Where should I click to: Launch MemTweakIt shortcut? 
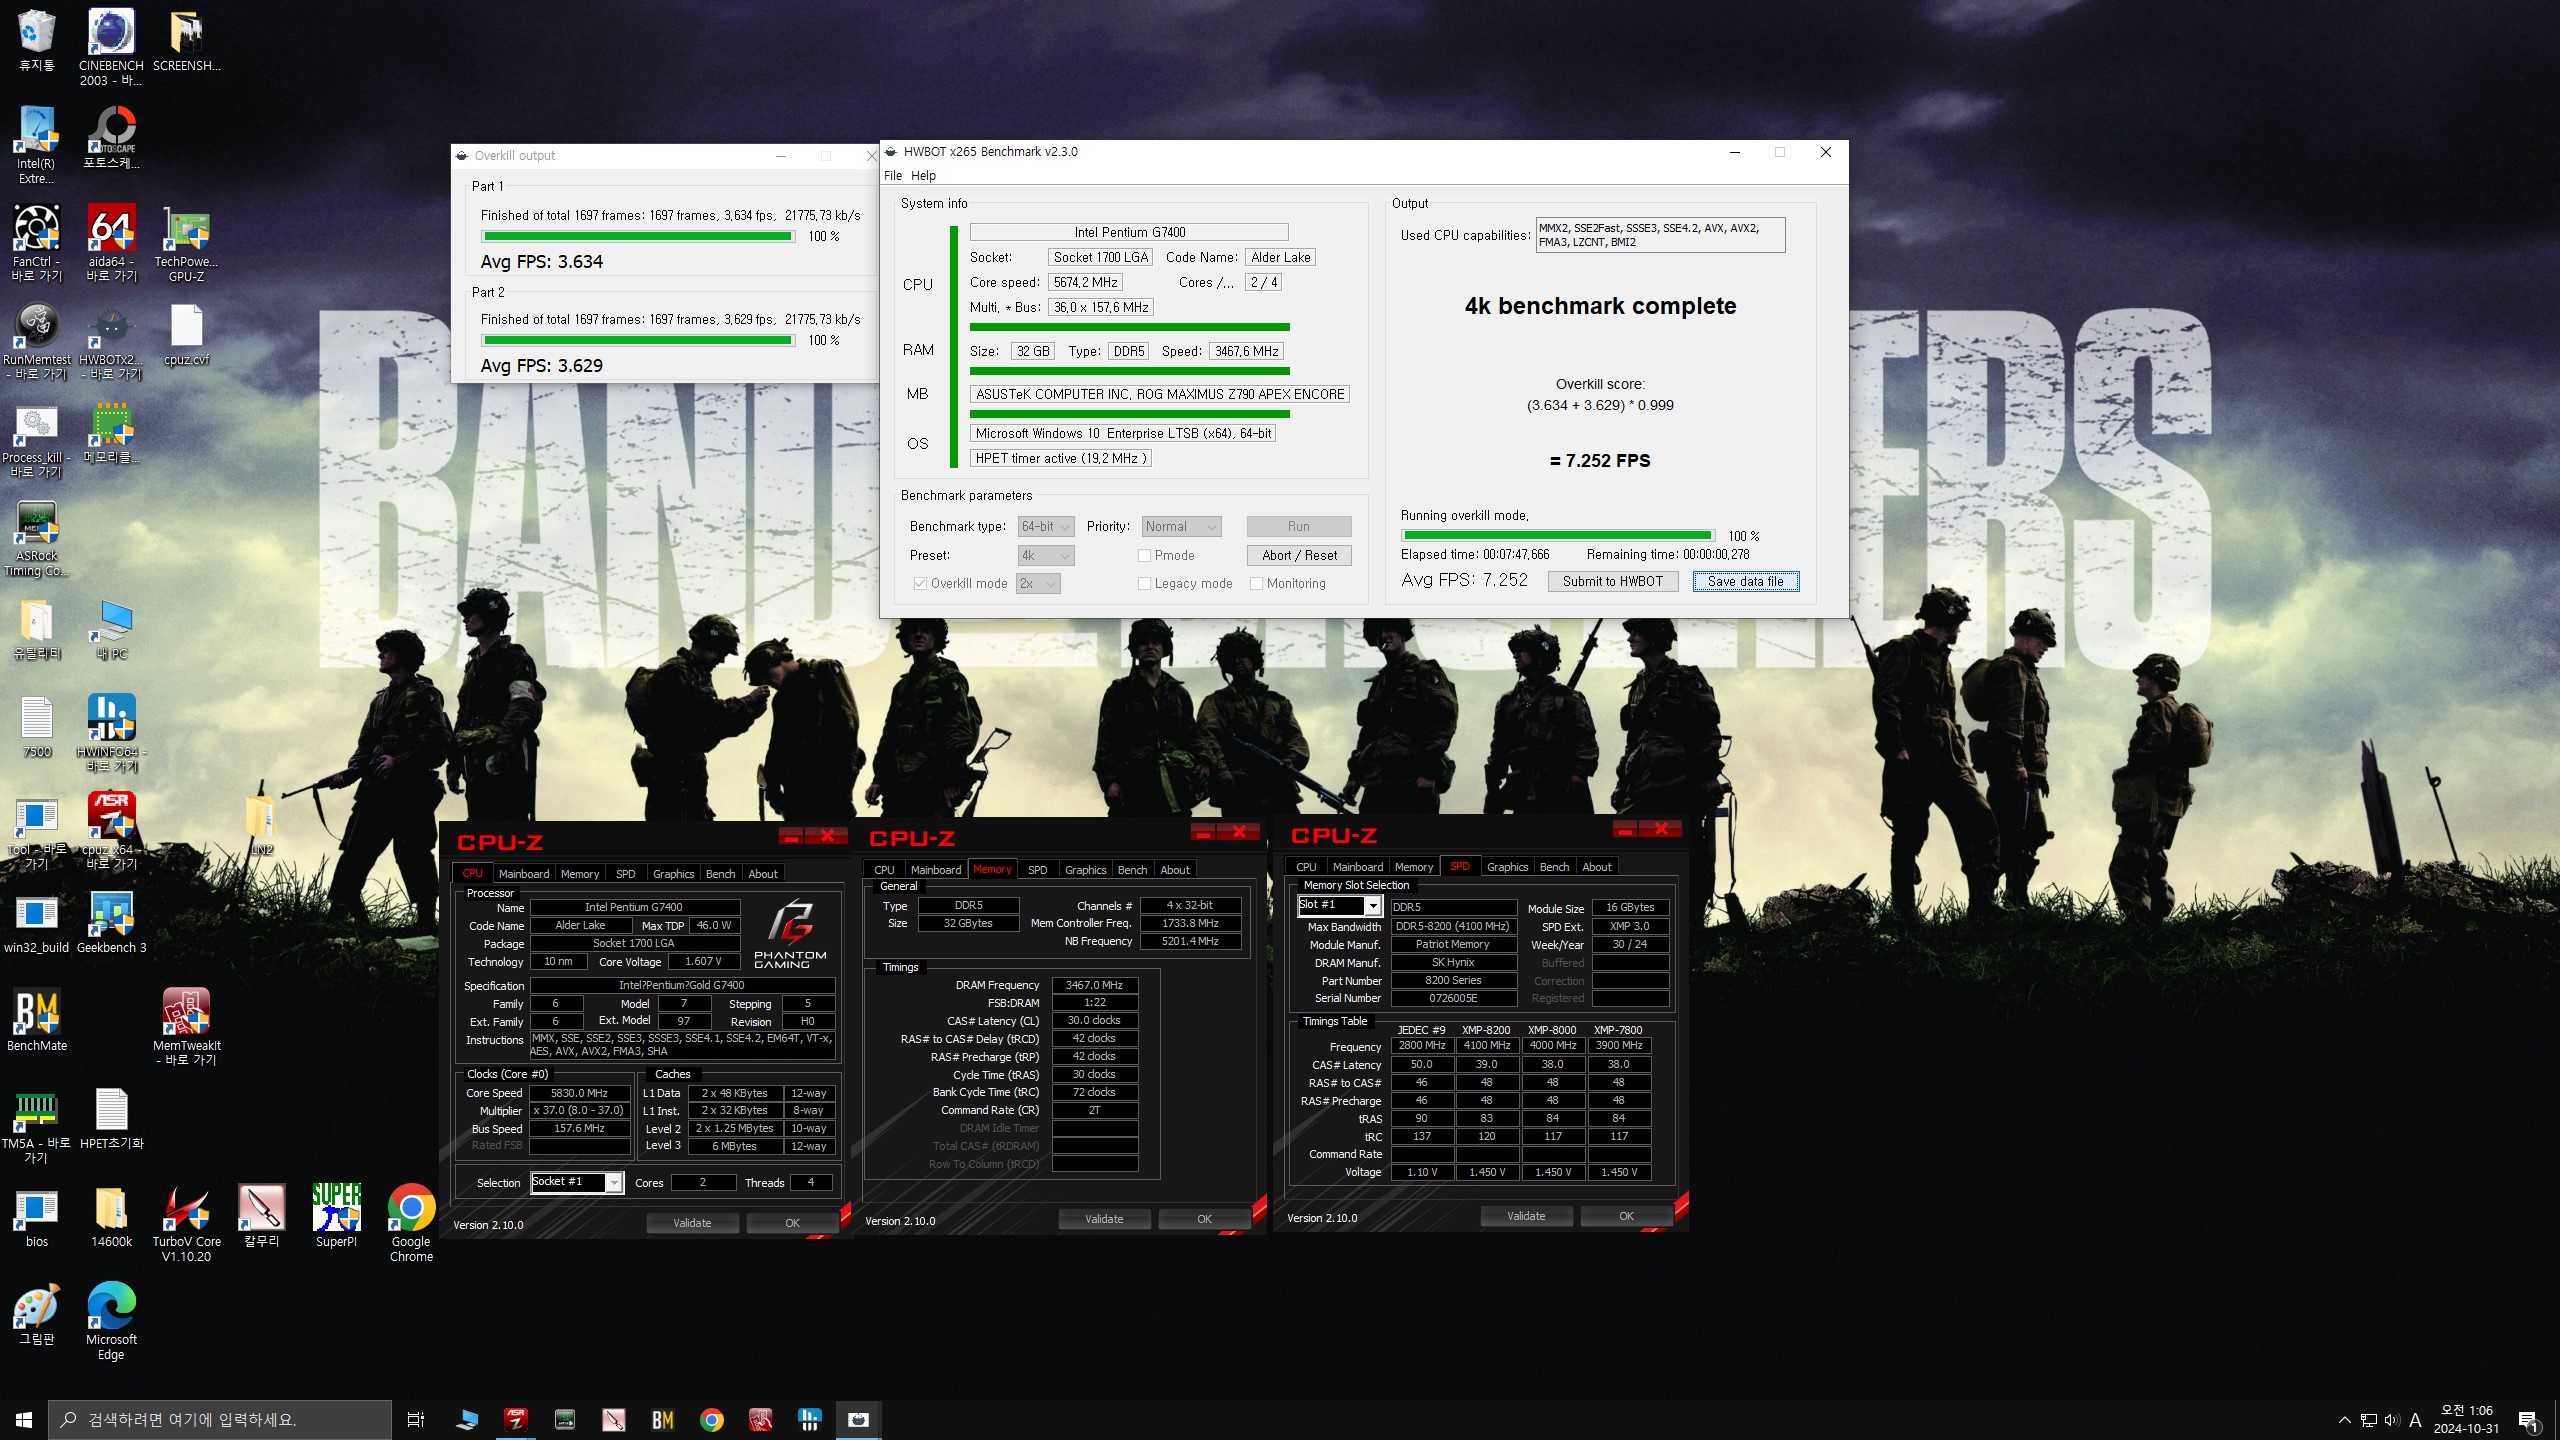point(186,1027)
